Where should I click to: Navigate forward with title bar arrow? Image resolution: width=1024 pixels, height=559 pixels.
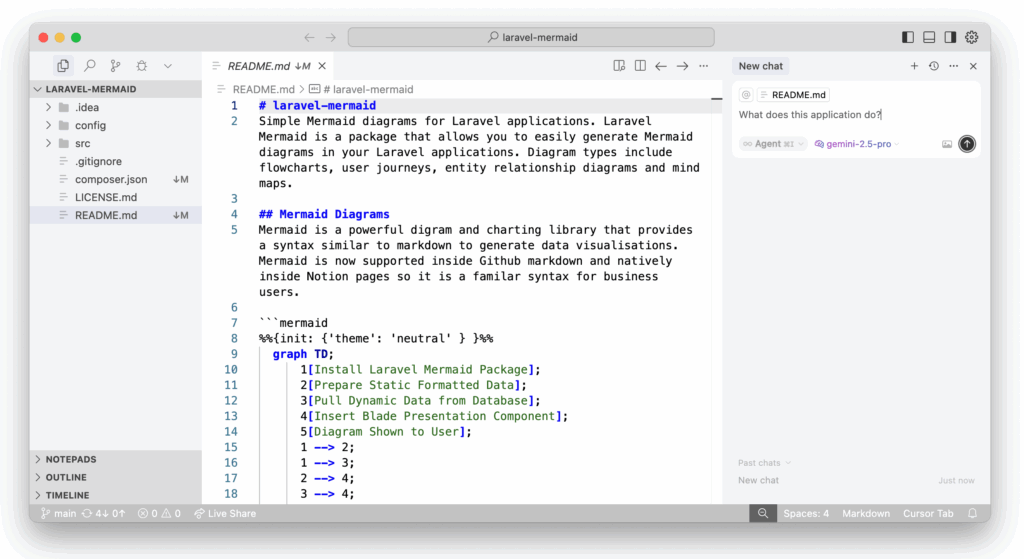pyautogui.click(x=330, y=38)
